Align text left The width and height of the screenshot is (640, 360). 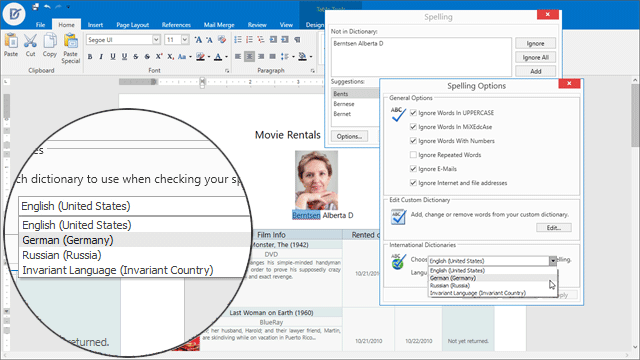coord(238,57)
